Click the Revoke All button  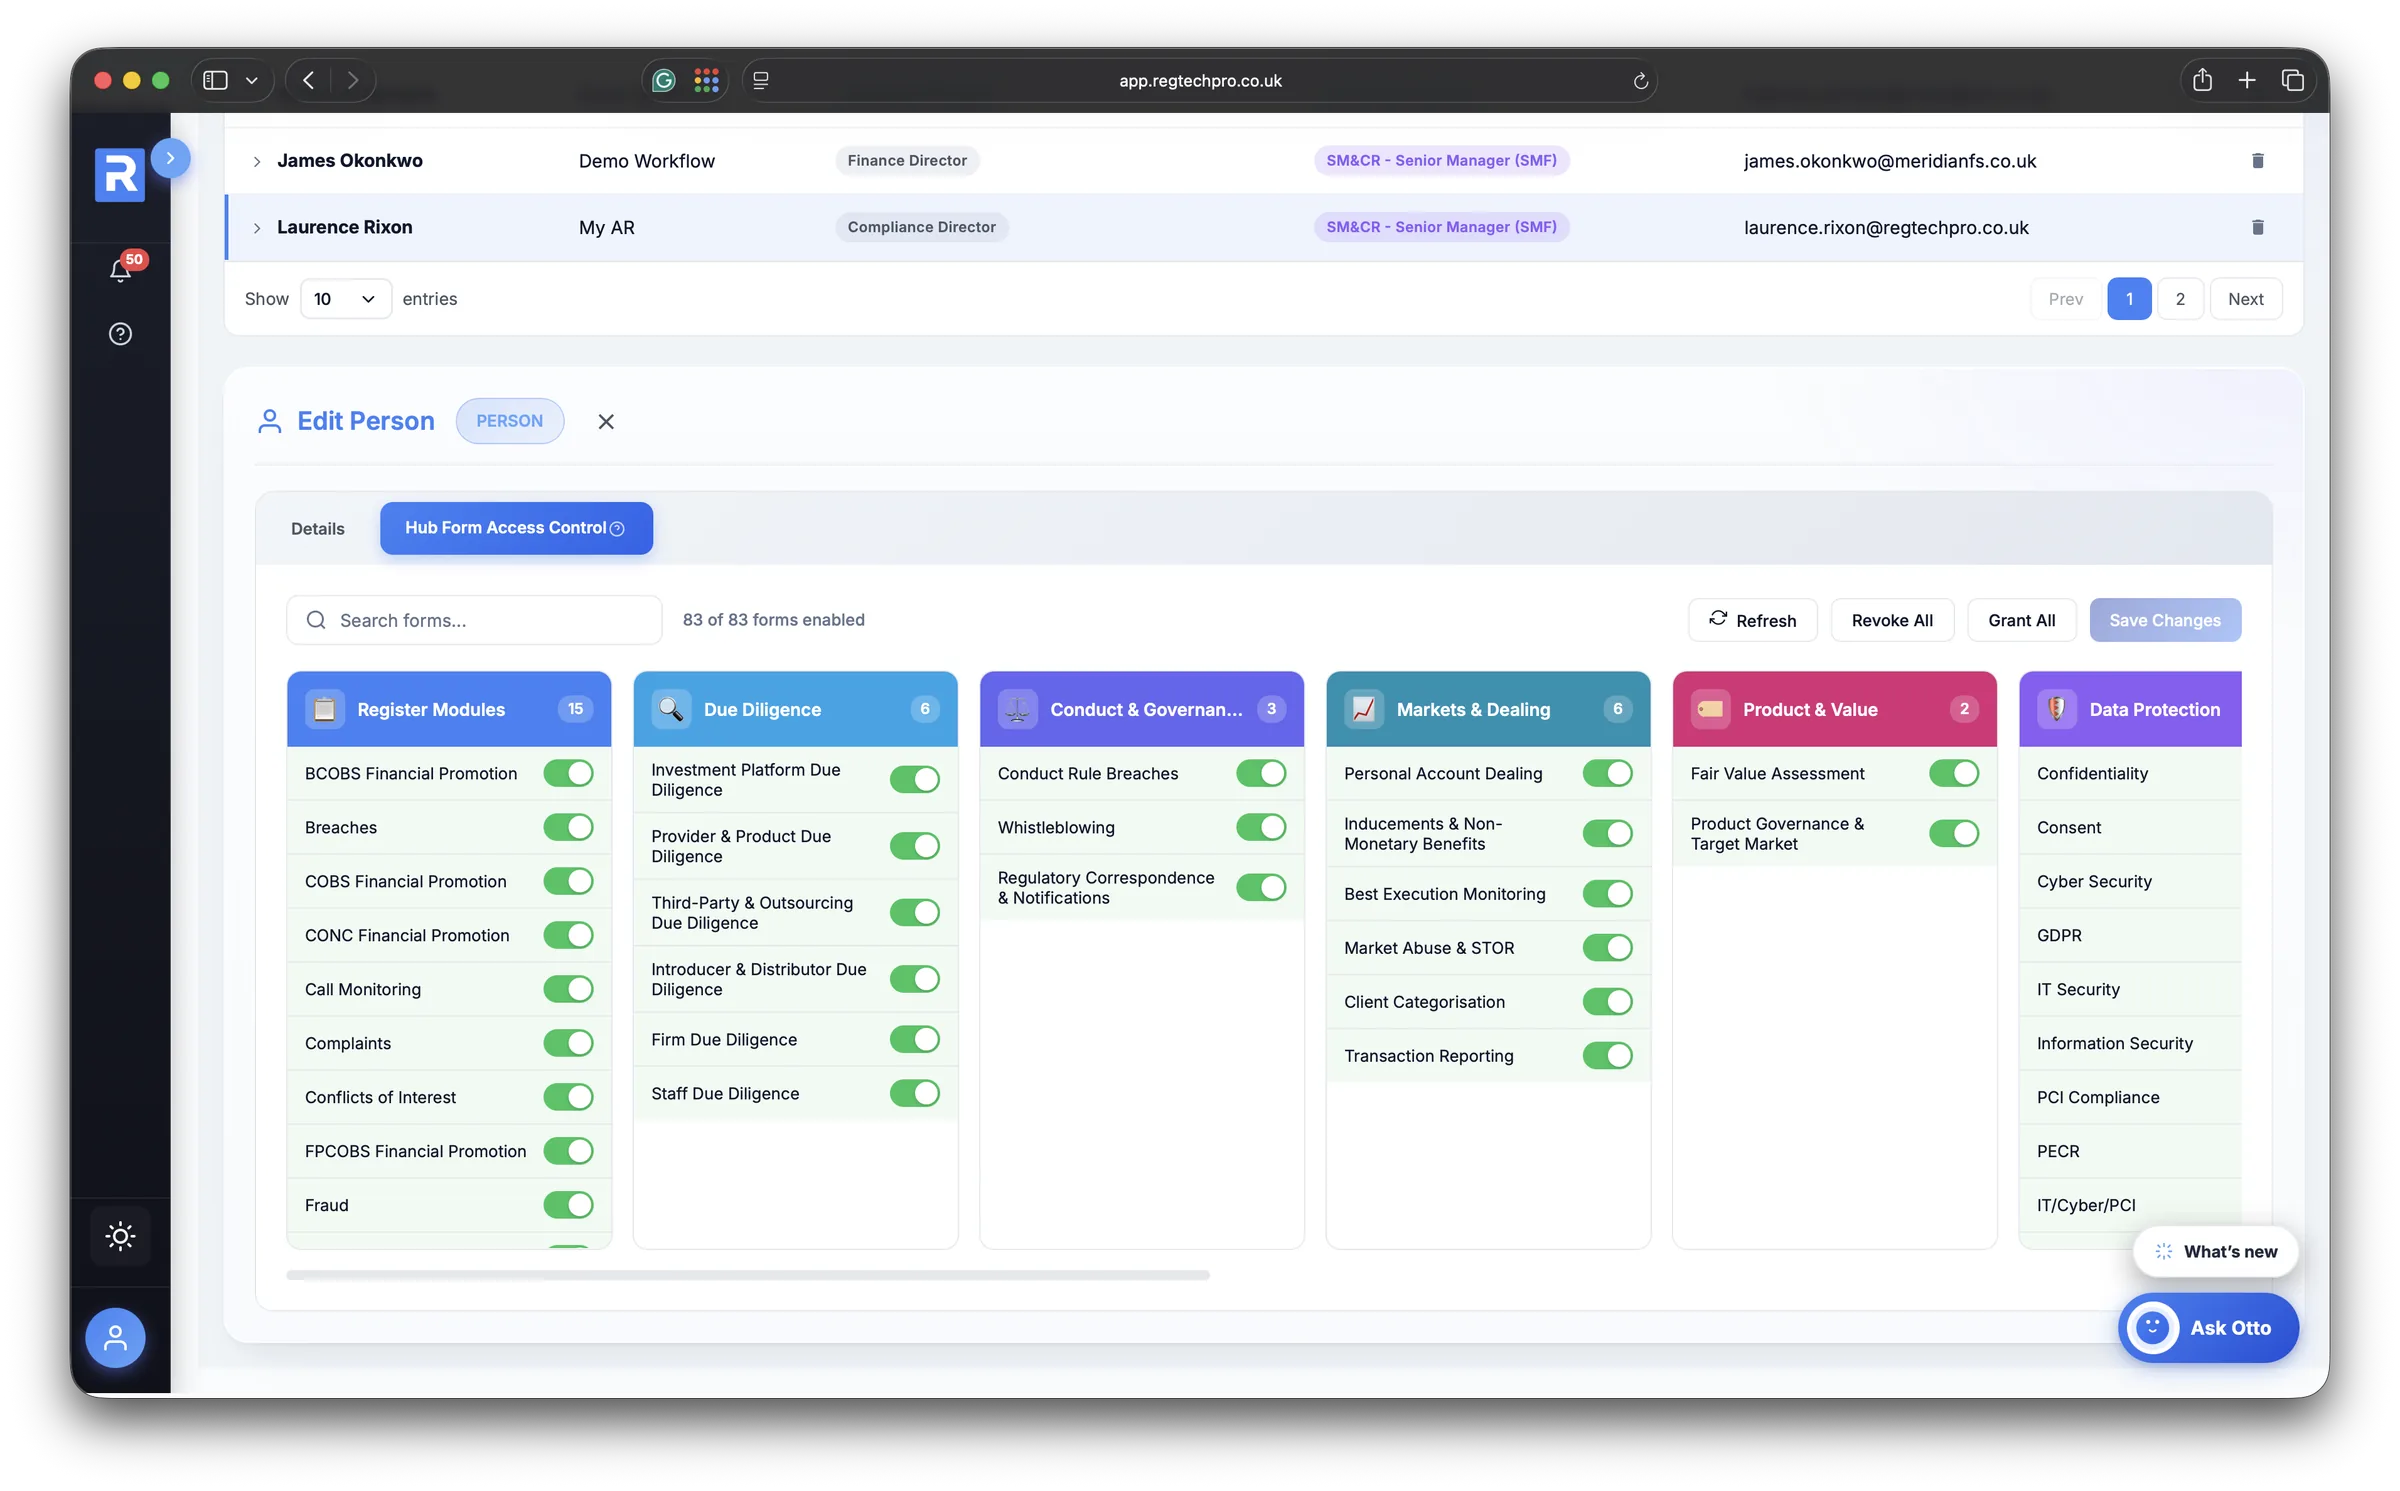point(1892,620)
